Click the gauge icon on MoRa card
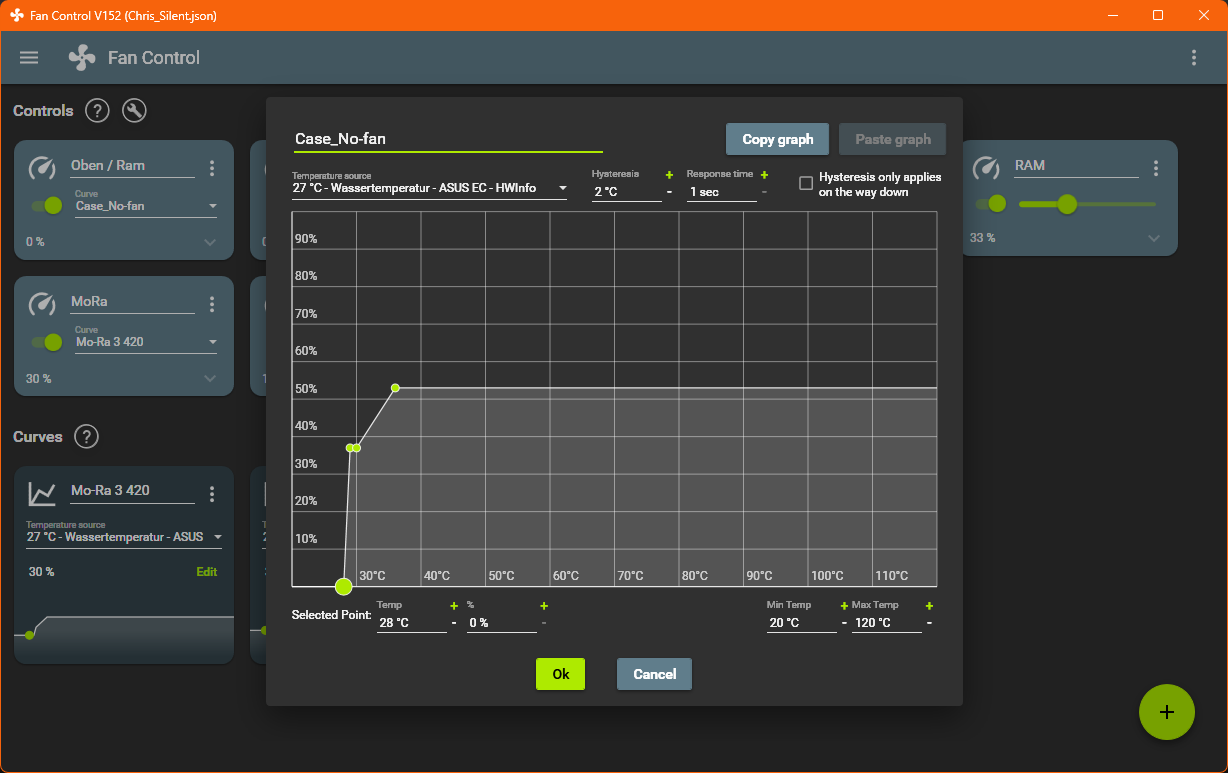 pyautogui.click(x=42, y=304)
